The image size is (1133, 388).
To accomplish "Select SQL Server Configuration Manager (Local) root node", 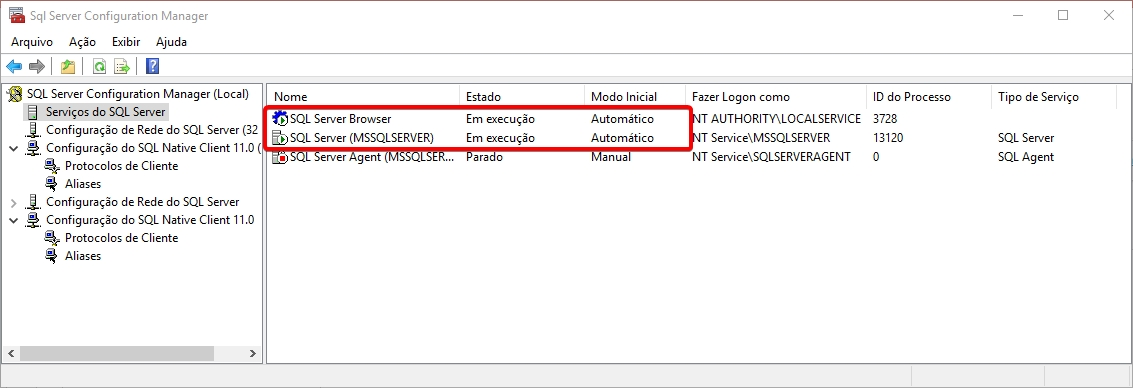I will (137, 94).
